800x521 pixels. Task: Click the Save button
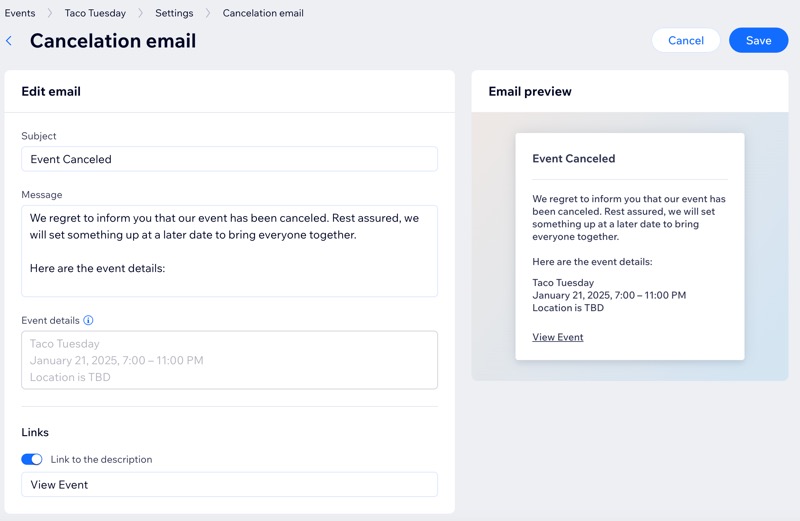(x=758, y=40)
